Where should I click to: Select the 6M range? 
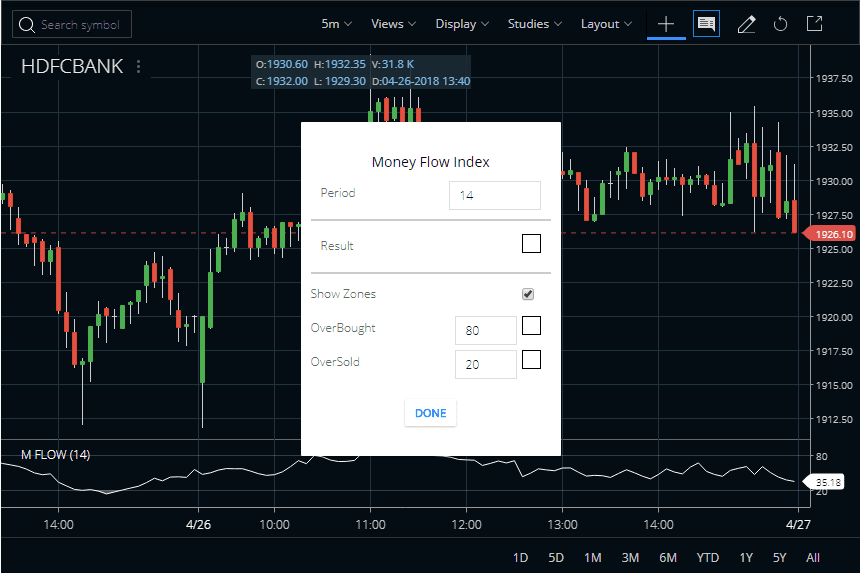click(668, 558)
